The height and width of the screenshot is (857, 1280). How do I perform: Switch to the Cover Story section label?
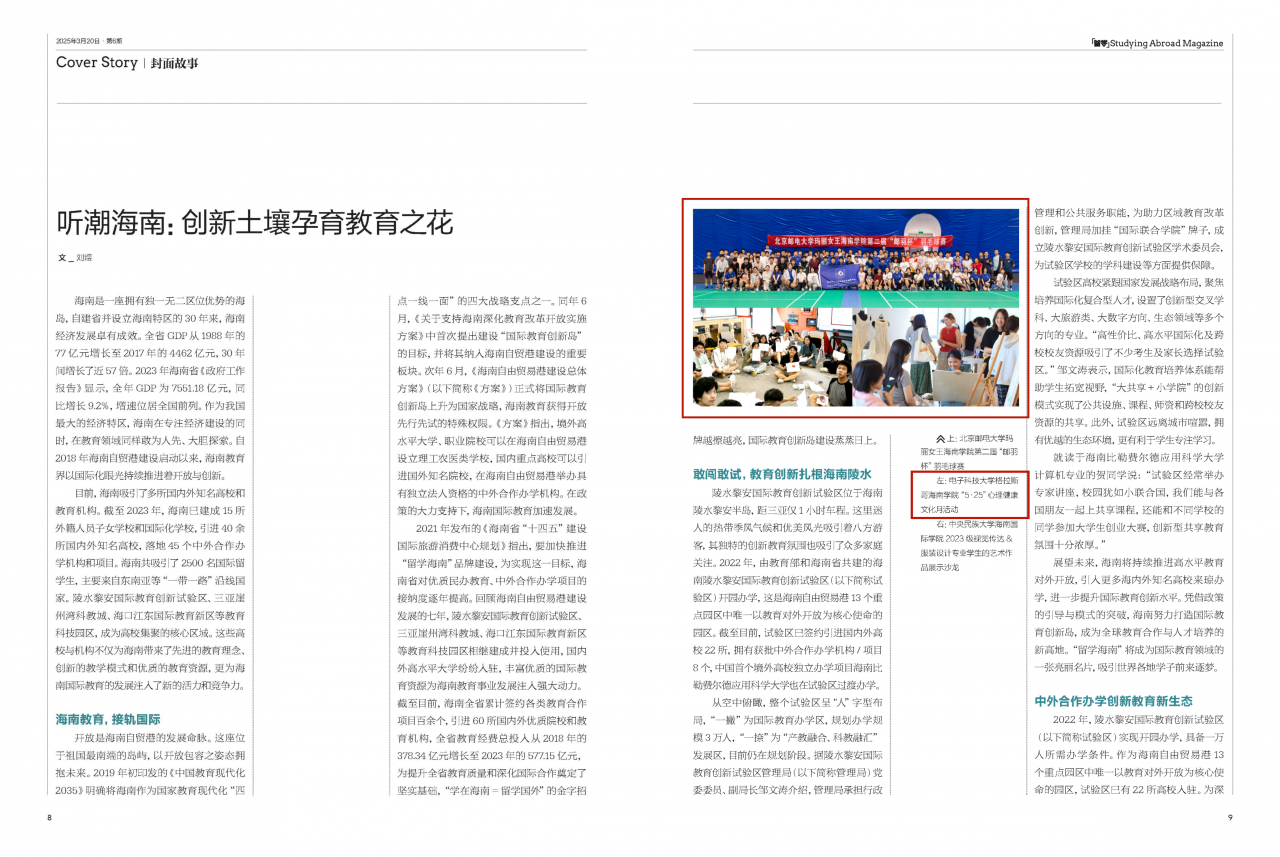coord(96,62)
